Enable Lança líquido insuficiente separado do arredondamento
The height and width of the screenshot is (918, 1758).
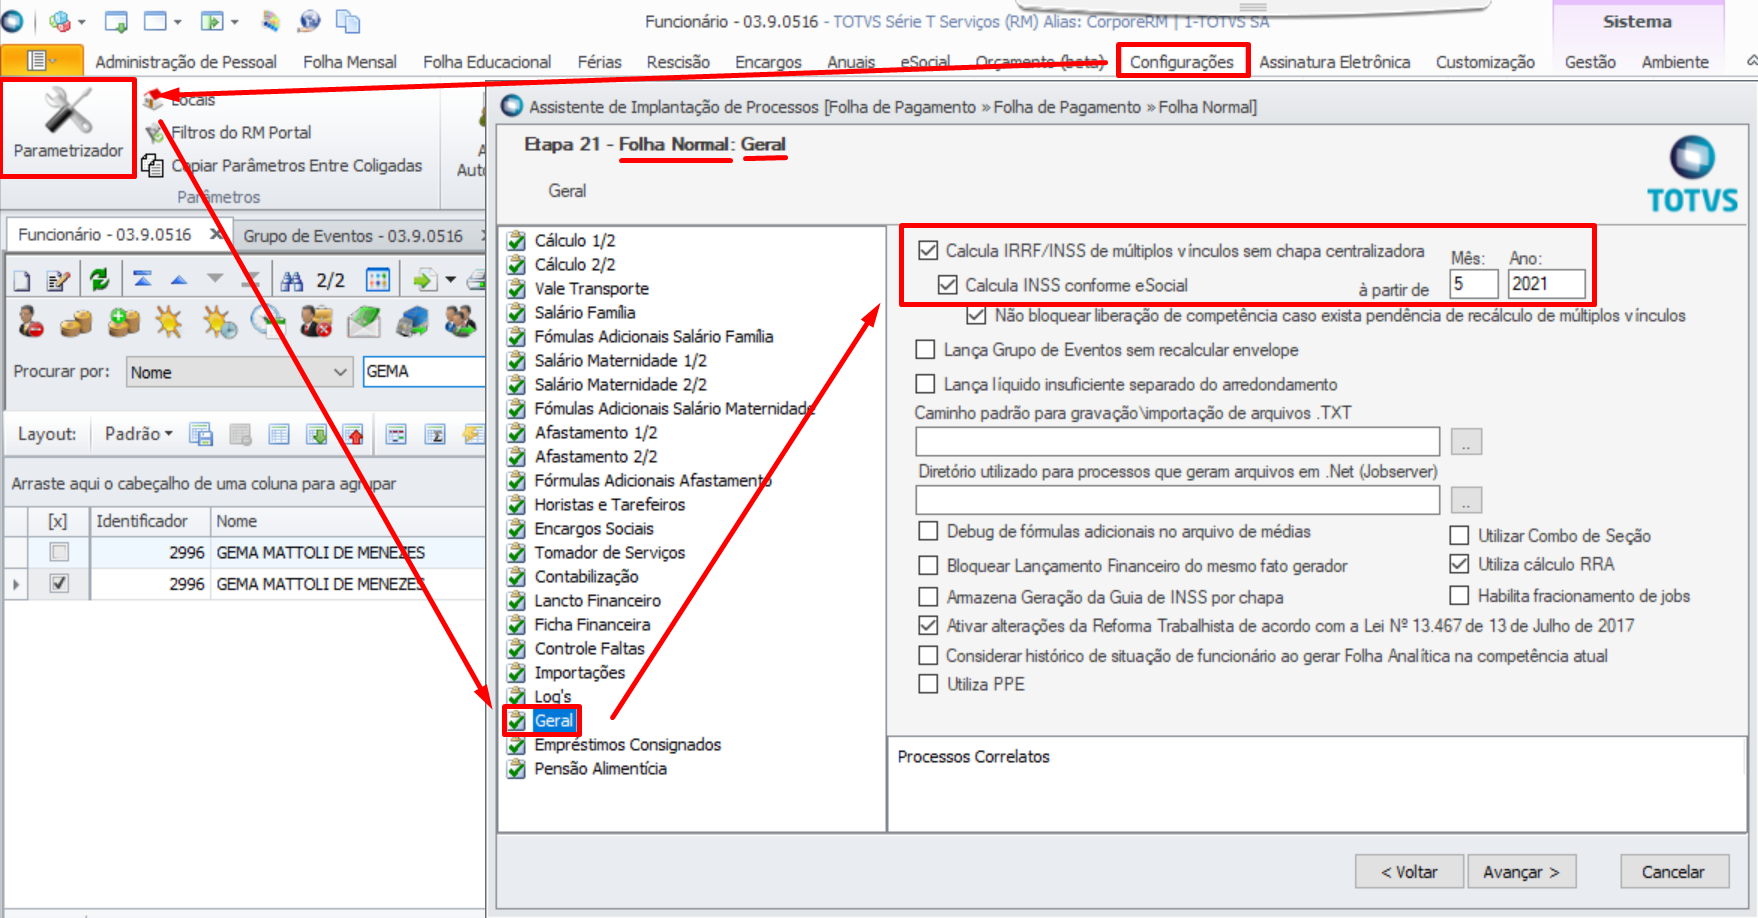click(x=926, y=384)
